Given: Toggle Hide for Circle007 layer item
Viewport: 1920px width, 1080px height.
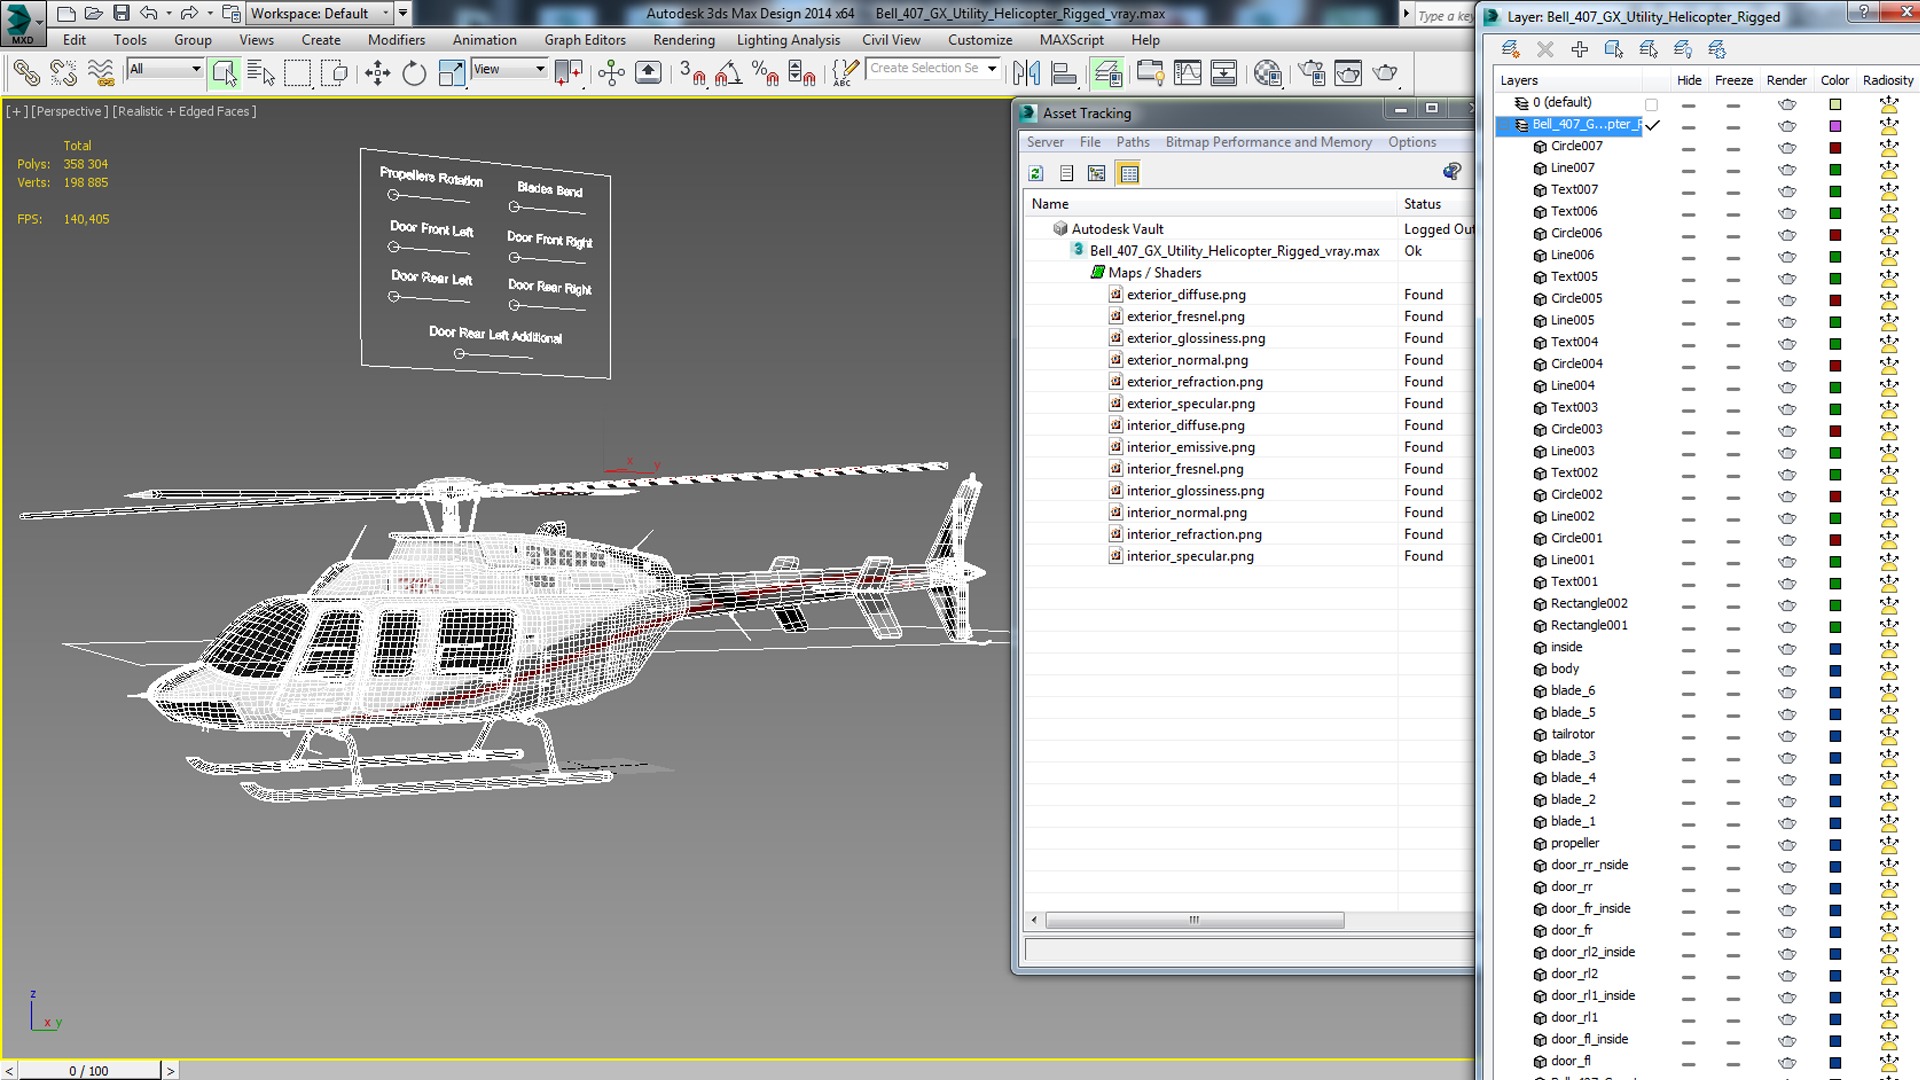Looking at the screenshot, I should point(1688,147).
